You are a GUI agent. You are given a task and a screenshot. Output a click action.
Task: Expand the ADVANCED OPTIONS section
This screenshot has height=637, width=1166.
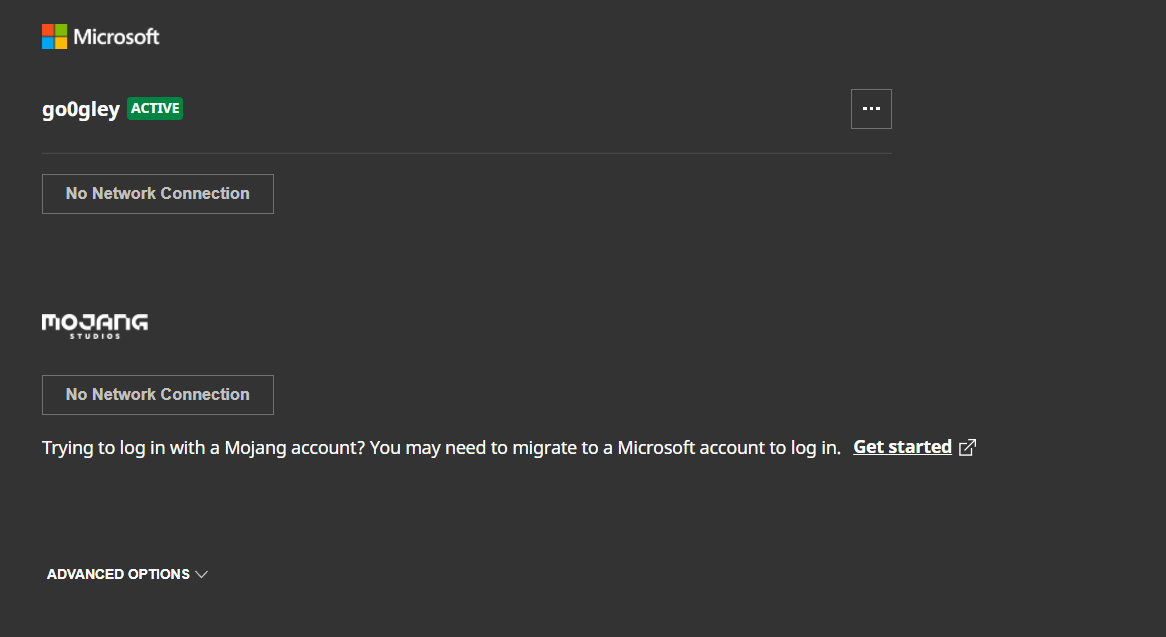[x=118, y=574]
